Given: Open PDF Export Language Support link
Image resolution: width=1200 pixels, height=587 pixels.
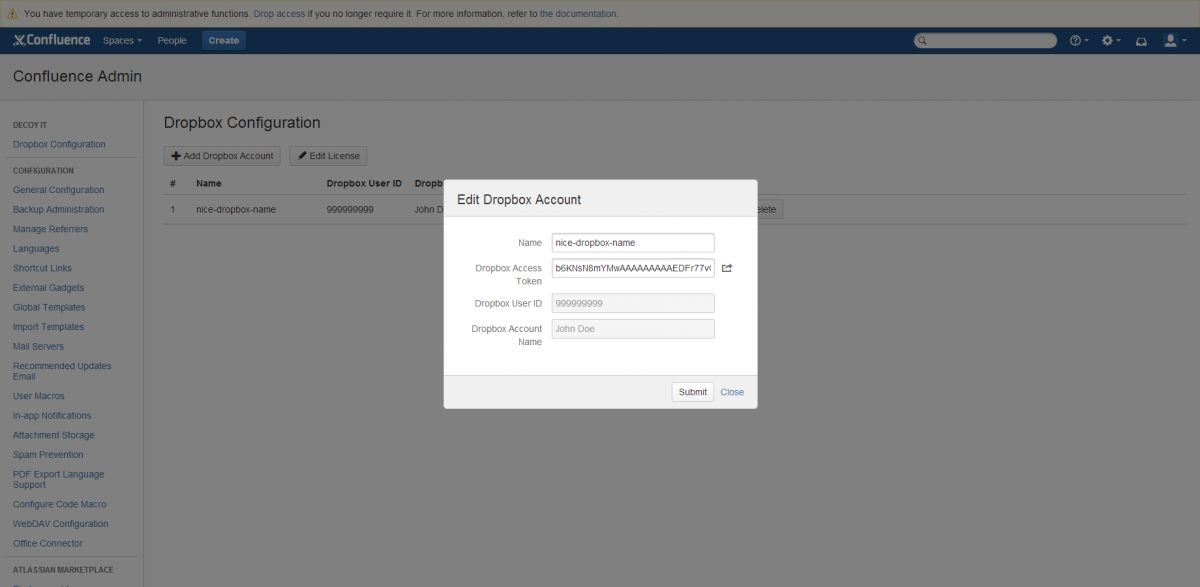Looking at the screenshot, I should click(x=58, y=479).
